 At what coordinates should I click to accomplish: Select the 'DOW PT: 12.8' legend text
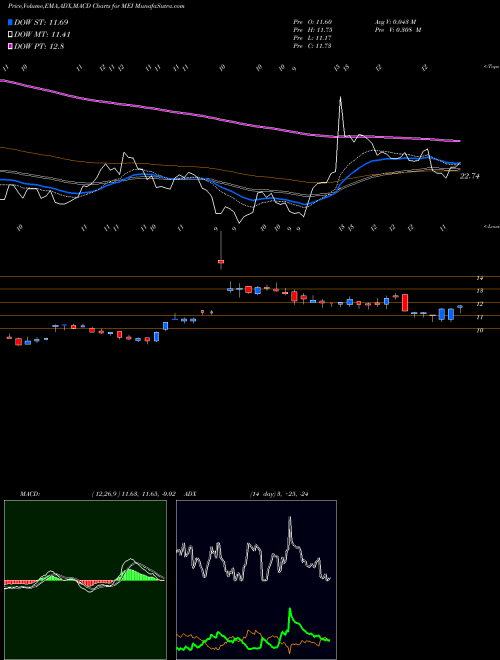[x=39, y=47]
